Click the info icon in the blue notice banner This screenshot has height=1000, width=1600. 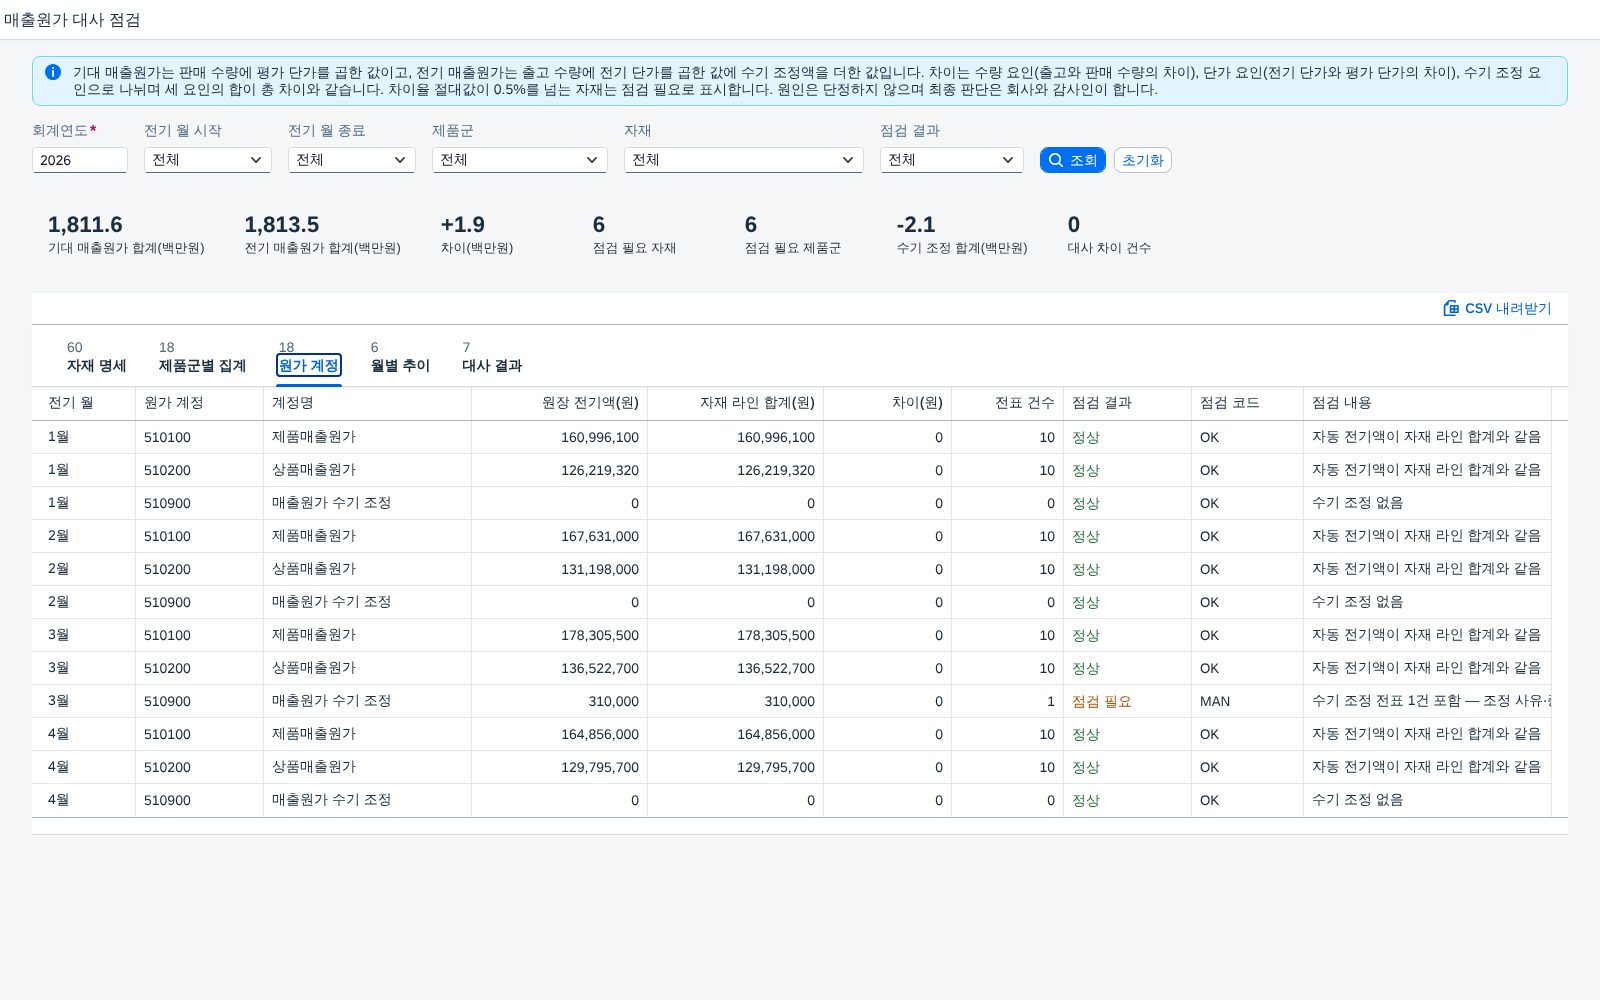(x=53, y=72)
